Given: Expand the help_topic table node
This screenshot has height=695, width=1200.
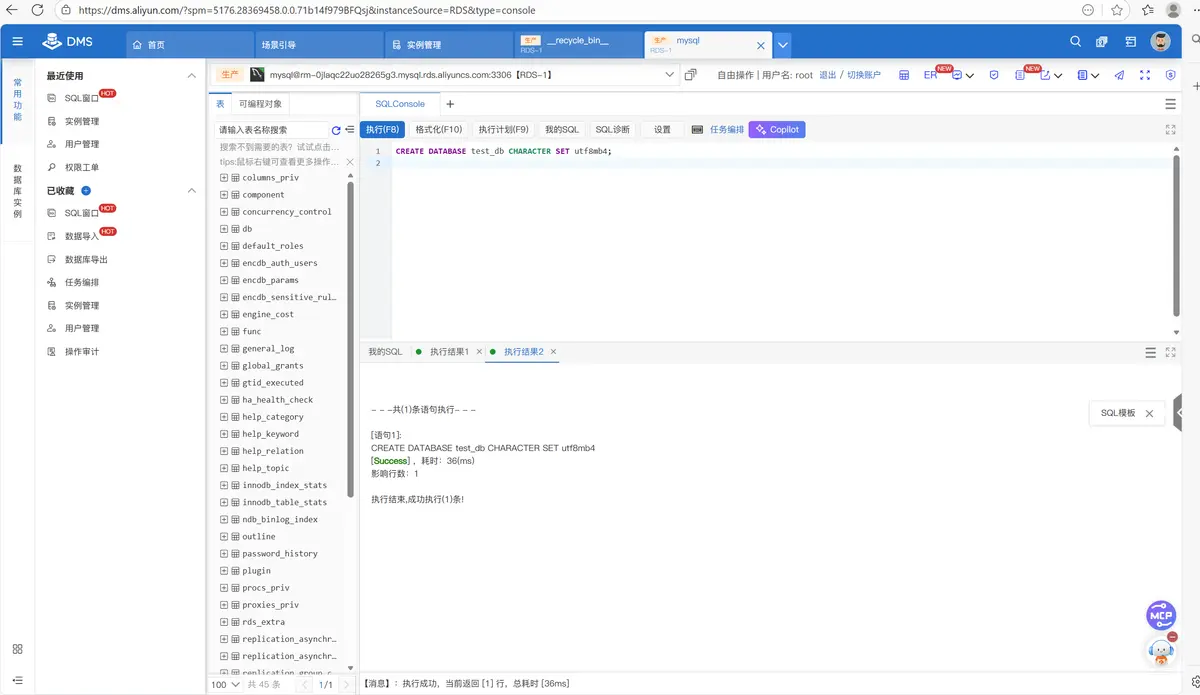Looking at the screenshot, I should pos(224,468).
